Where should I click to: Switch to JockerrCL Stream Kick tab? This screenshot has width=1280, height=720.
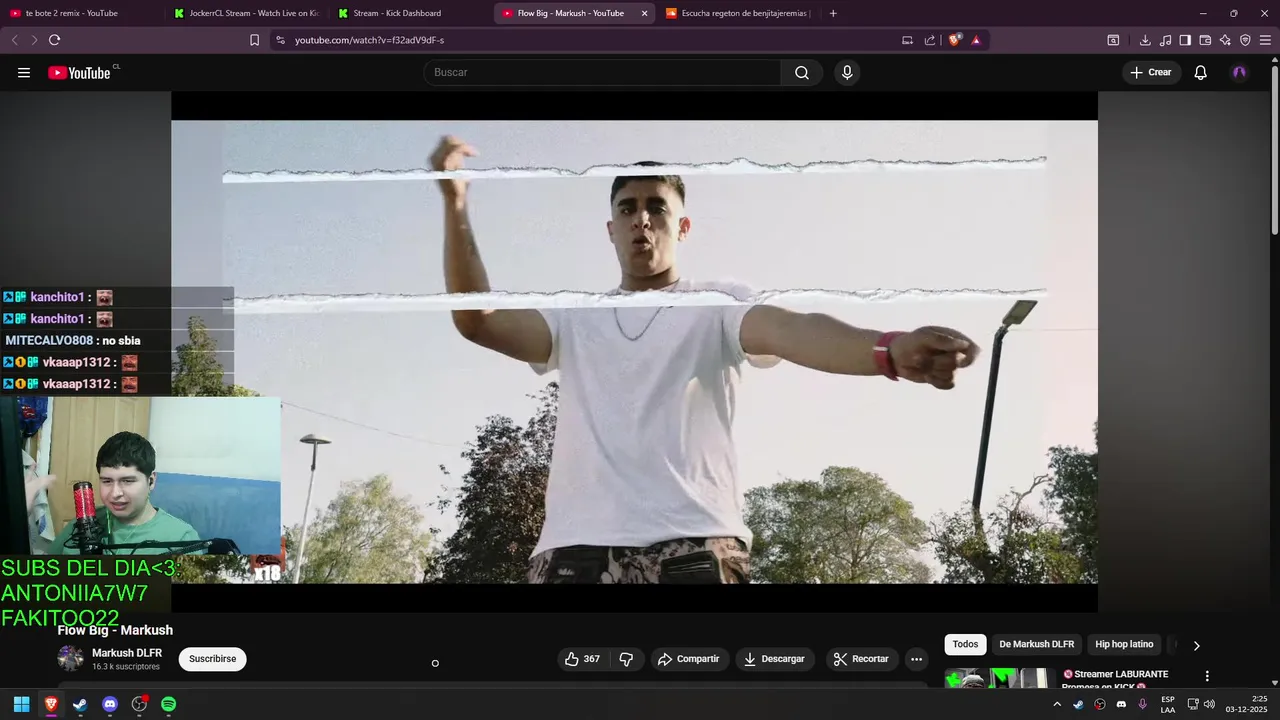point(245,13)
